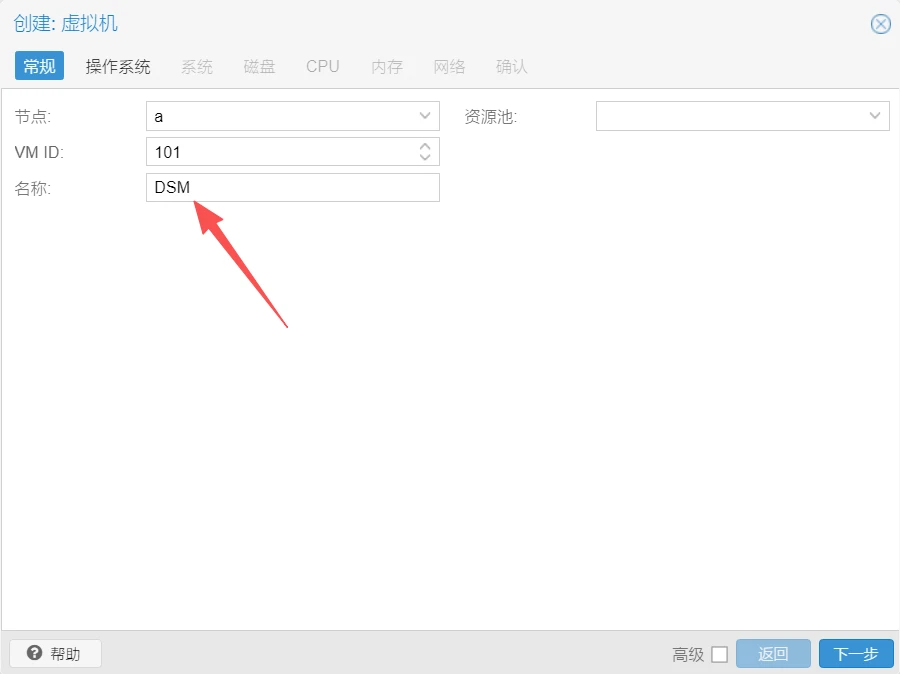This screenshot has height=674, width=900.
Task: Click the 节点 text box showing a
Action: tap(280, 116)
